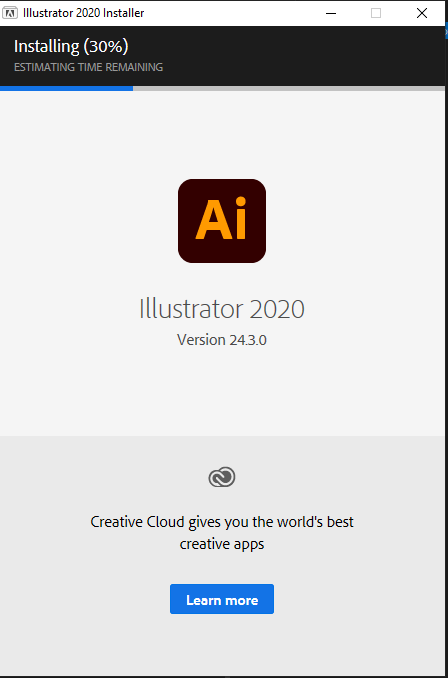448x678 pixels.
Task: Click the 'Installing (30%)' status text
Action: [71, 46]
